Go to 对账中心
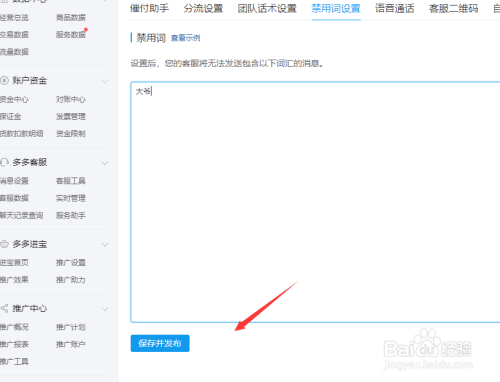The width and height of the screenshot is (500, 382). pyautogui.click(x=71, y=99)
